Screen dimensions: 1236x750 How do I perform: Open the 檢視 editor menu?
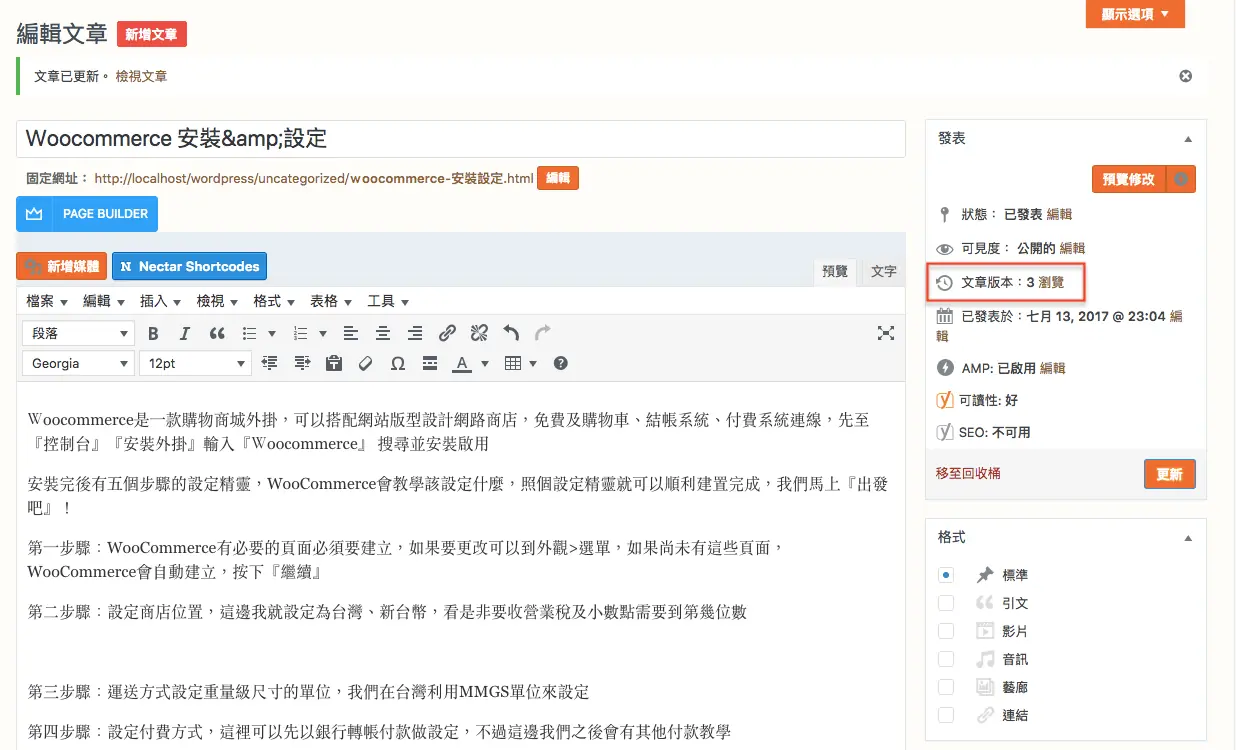point(217,301)
